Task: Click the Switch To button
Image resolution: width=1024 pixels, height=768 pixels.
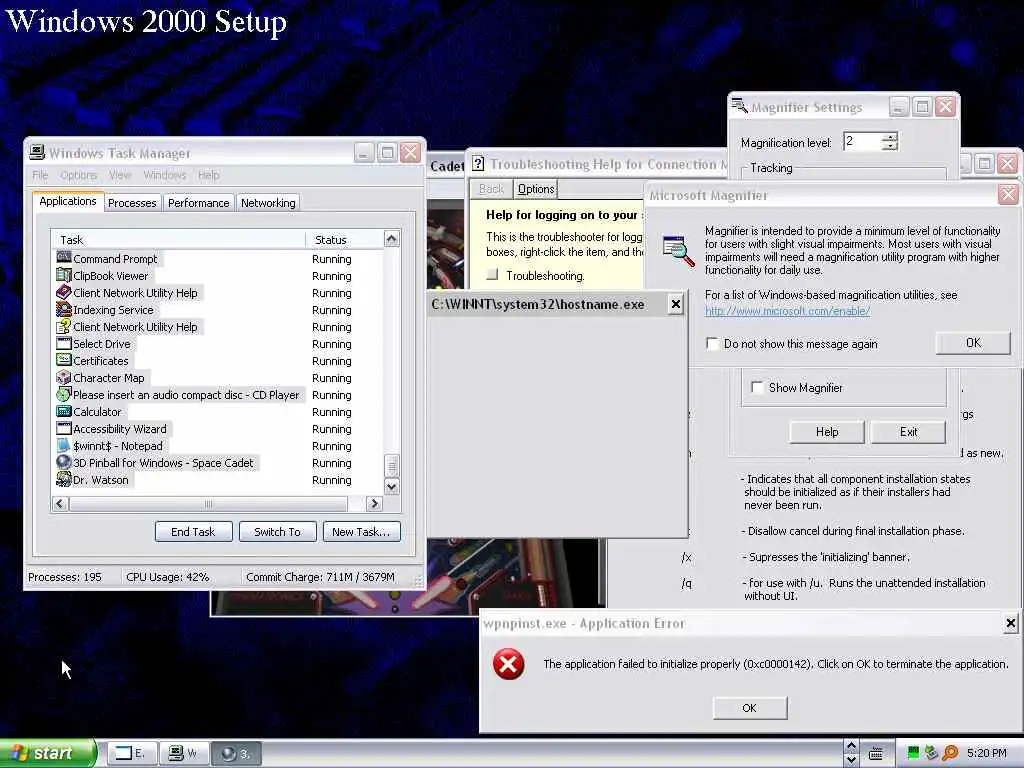Action: pyautogui.click(x=278, y=532)
